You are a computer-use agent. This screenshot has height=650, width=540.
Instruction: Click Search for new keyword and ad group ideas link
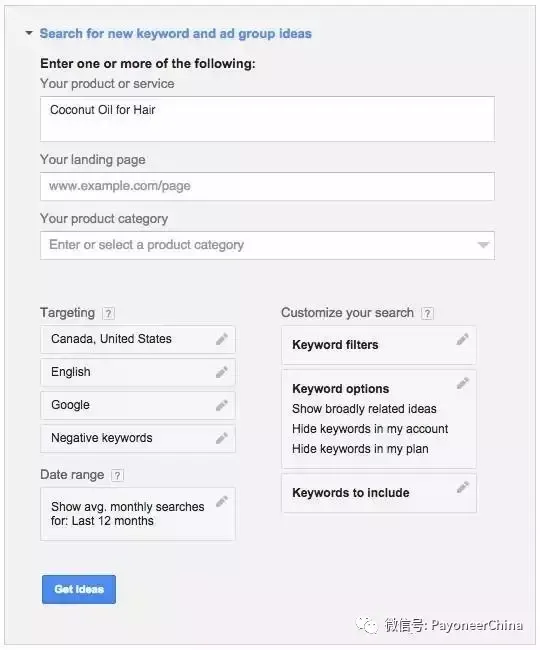(x=175, y=34)
